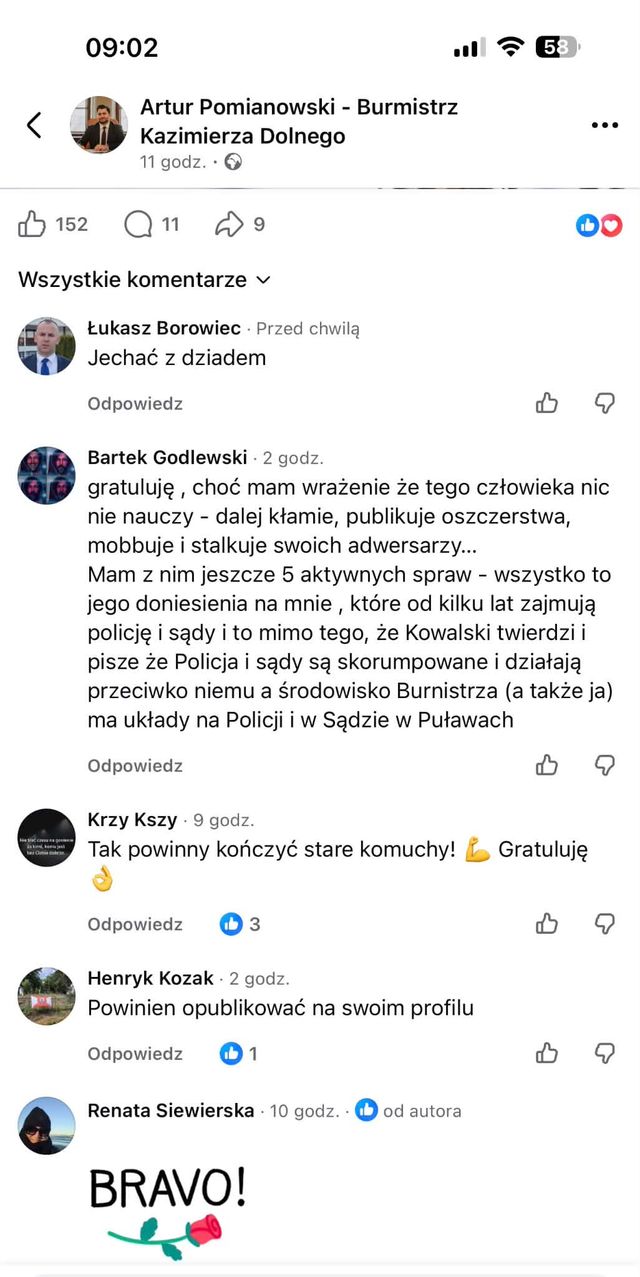Toggle thumbs down on Bartek Godlewski's comment
This screenshot has width=640, height=1277.
tap(605, 765)
